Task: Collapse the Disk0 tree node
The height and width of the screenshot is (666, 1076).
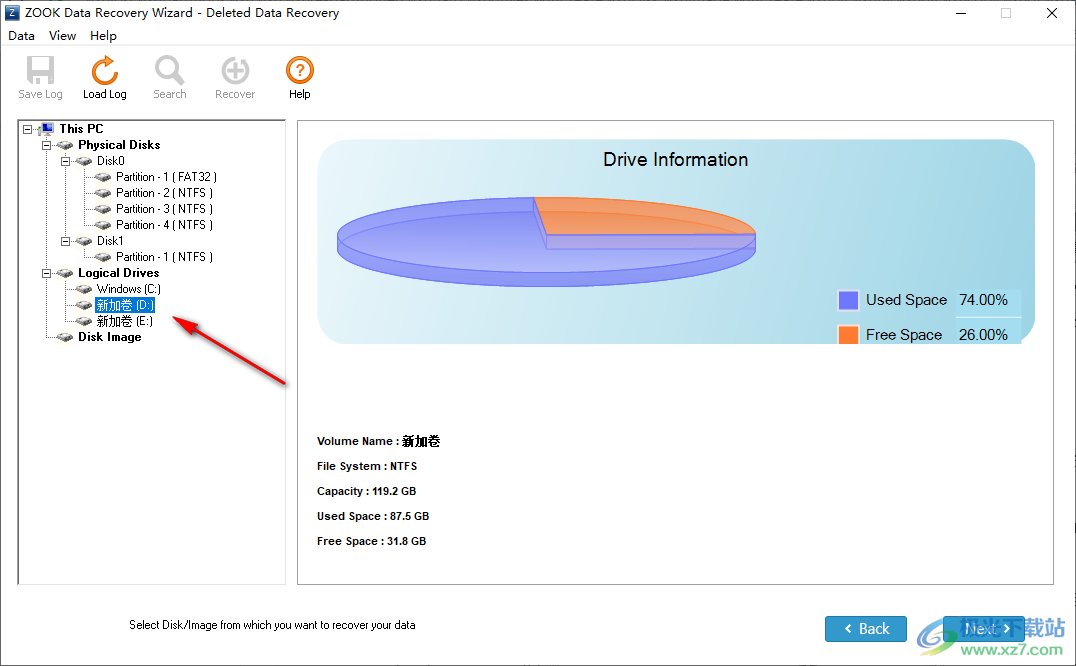Action: (x=65, y=160)
